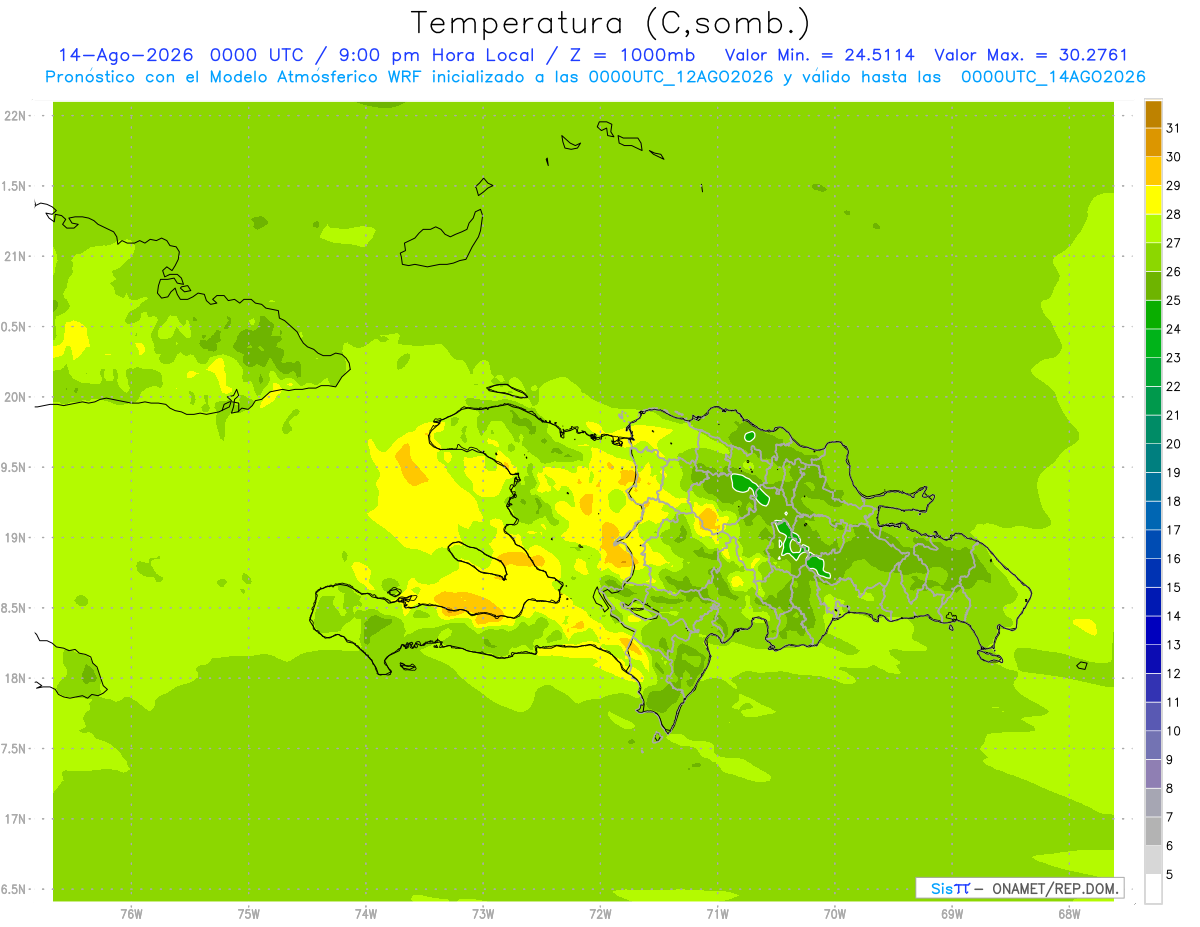Pick the yellow swatch between 28 and 29
Image resolution: width=1200 pixels, height=927 pixels.
1153,200
